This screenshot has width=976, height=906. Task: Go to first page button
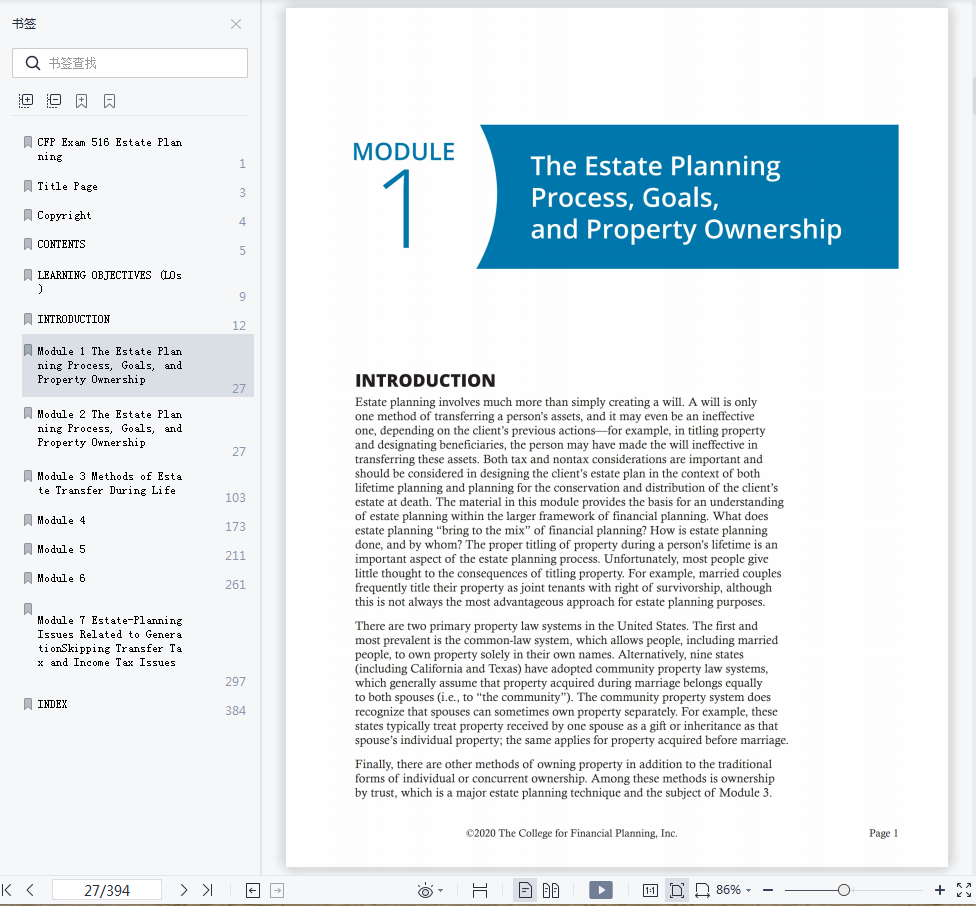click(x=7, y=890)
